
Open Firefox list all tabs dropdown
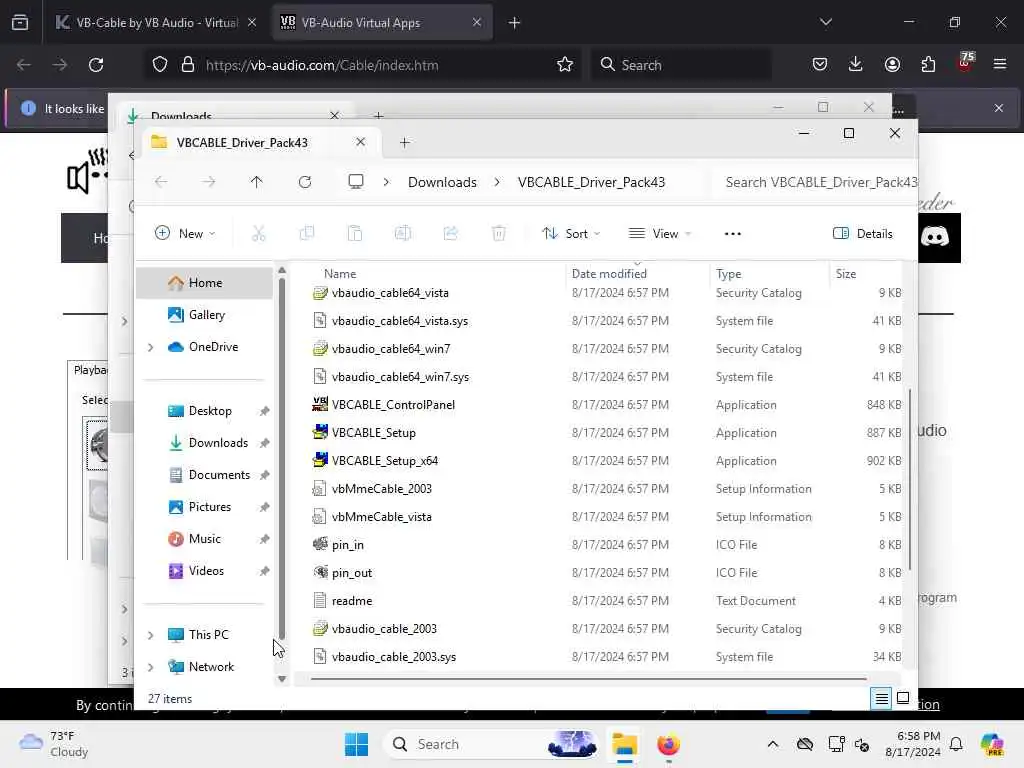tap(825, 22)
